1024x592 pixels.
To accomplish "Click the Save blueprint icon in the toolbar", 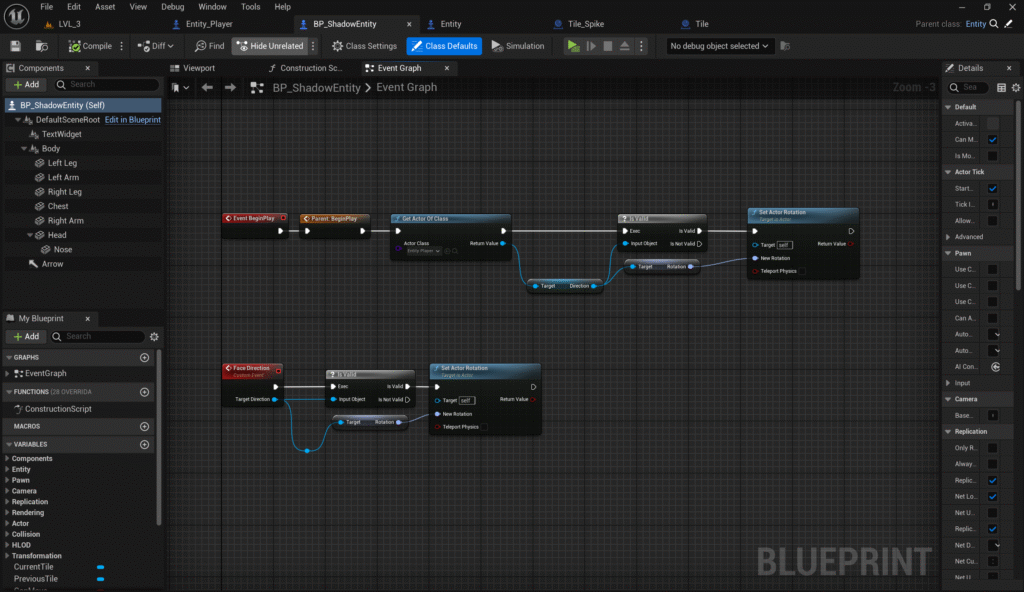I will [15, 46].
